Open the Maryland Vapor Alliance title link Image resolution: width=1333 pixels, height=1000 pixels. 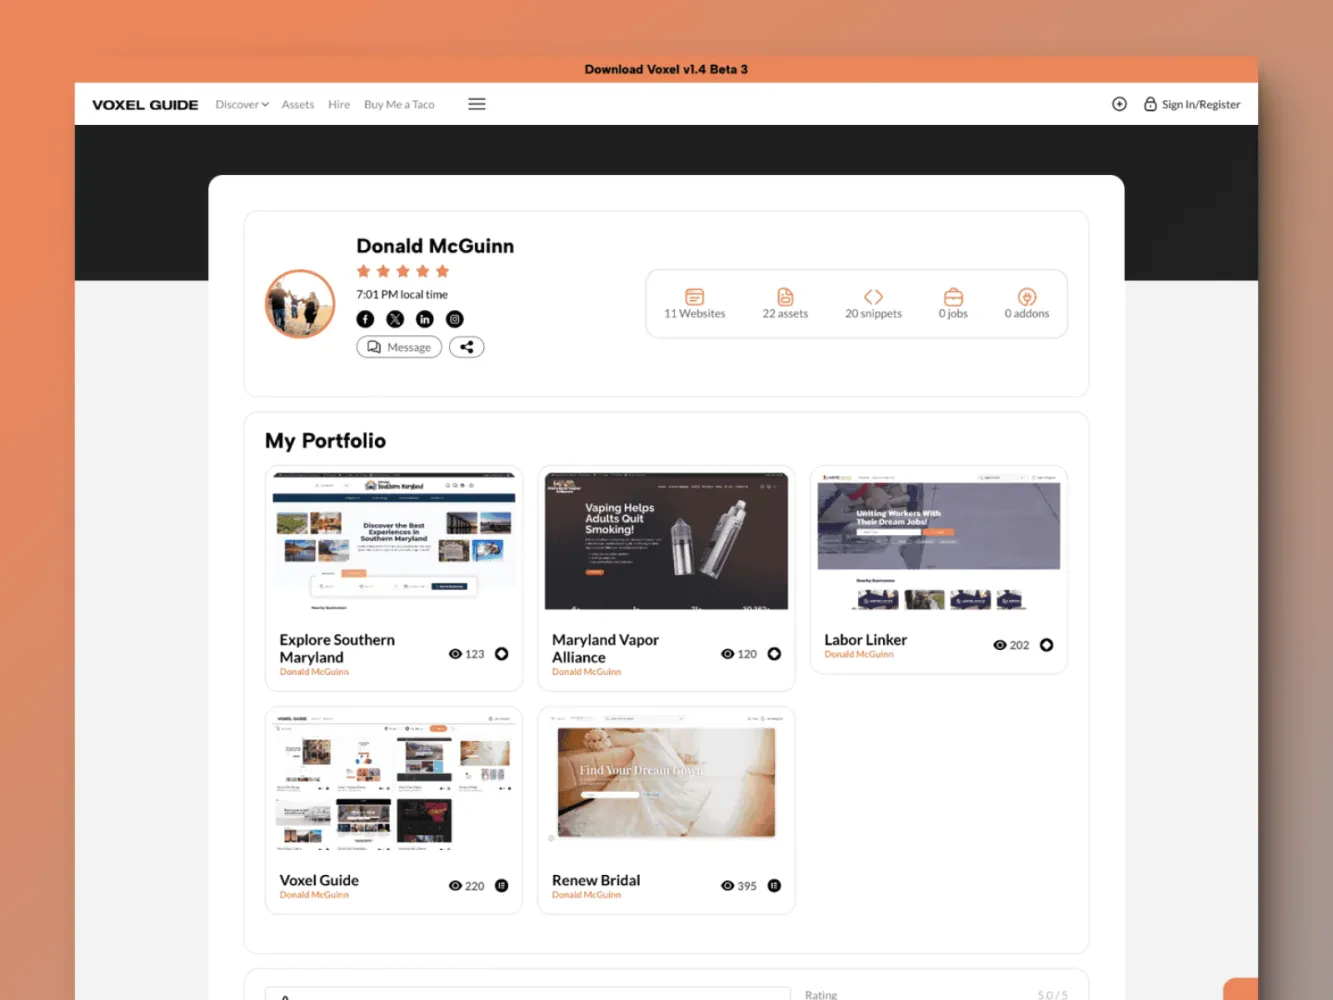[x=605, y=648]
